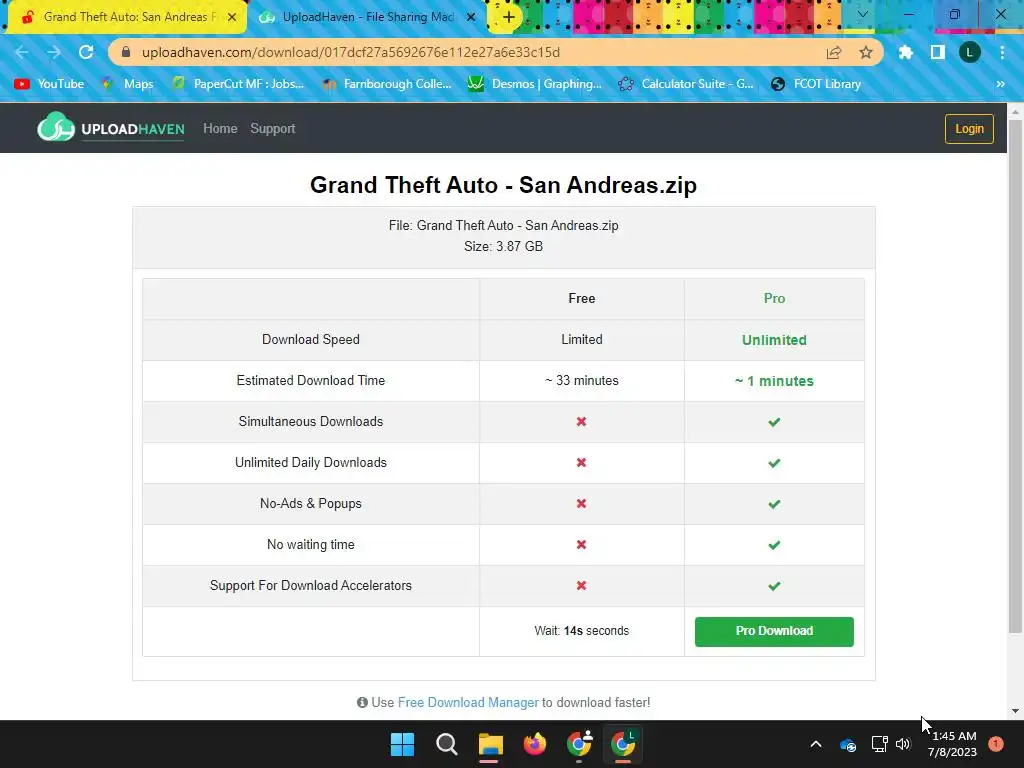Close the UploadHaven tab

point(471,17)
